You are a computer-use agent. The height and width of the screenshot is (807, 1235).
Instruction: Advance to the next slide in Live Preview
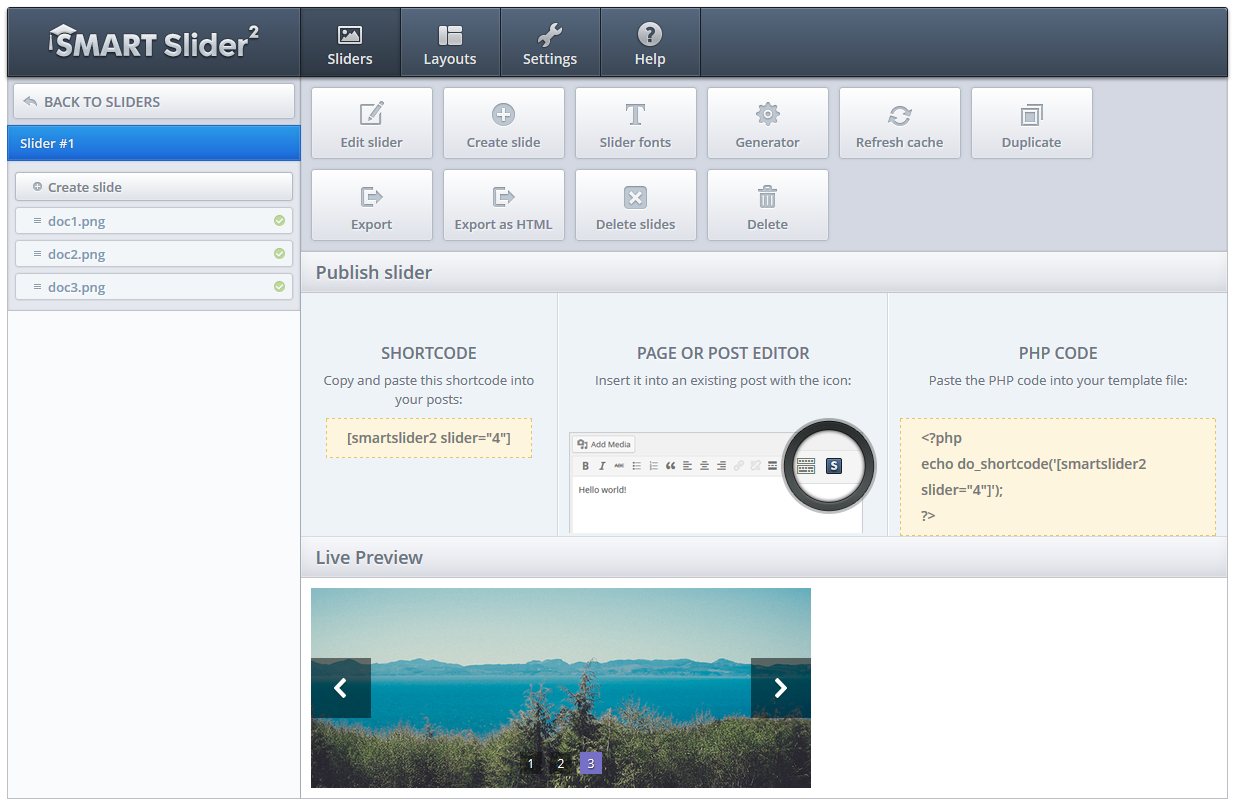click(x=781, y=688)
